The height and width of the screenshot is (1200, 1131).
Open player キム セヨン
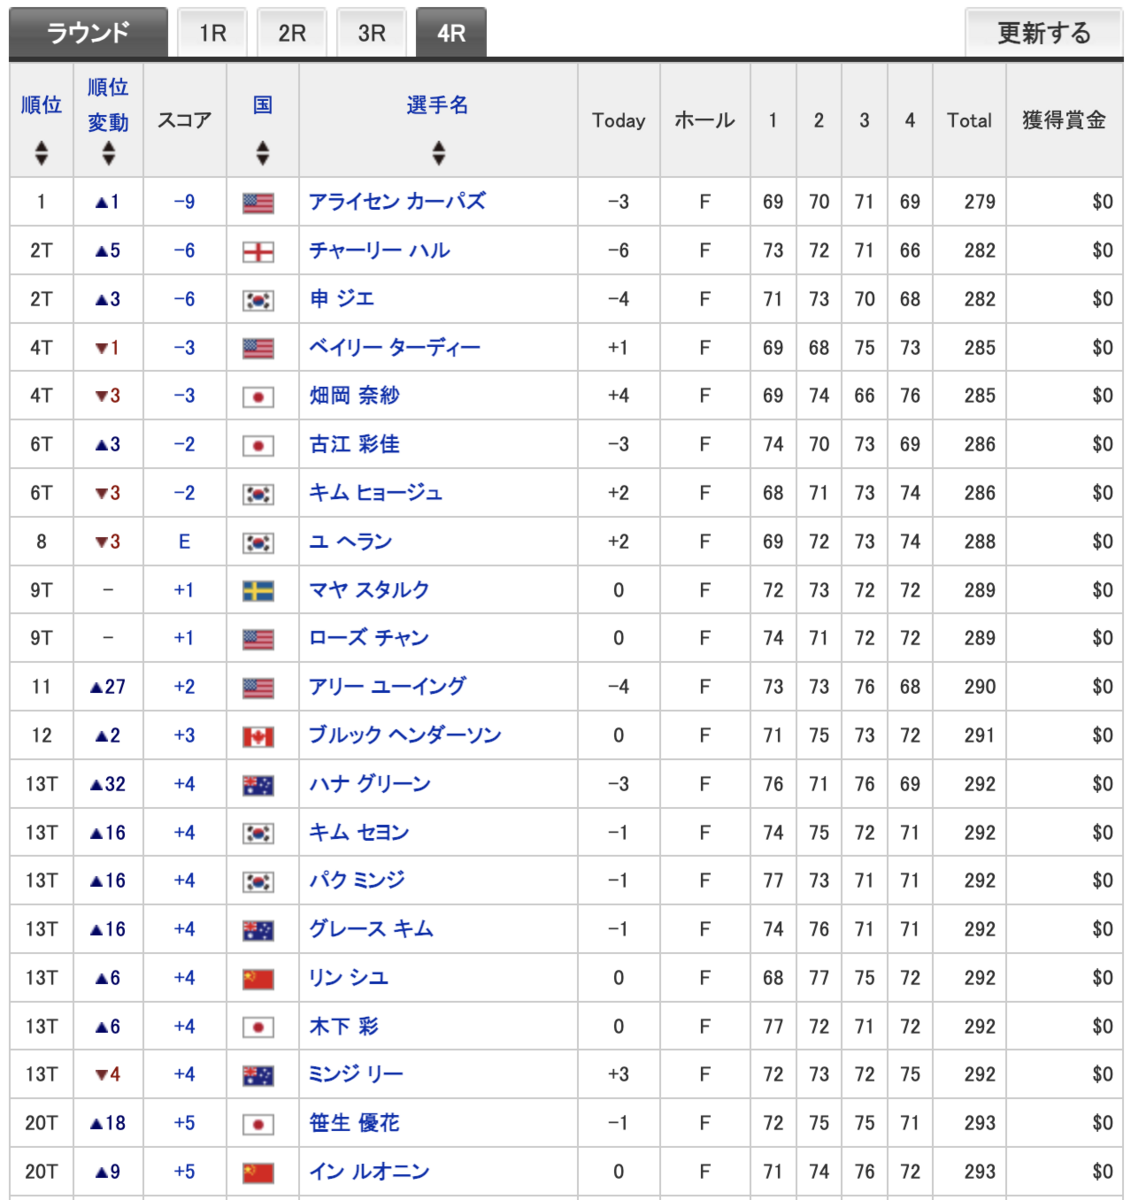(x=359, y=832)
